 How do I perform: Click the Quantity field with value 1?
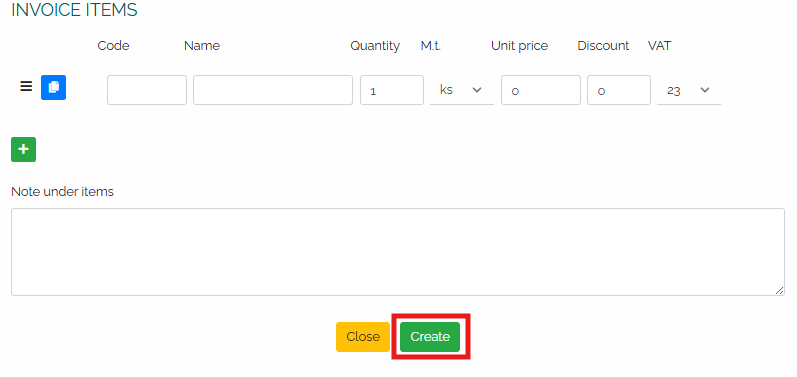point(392,90)
